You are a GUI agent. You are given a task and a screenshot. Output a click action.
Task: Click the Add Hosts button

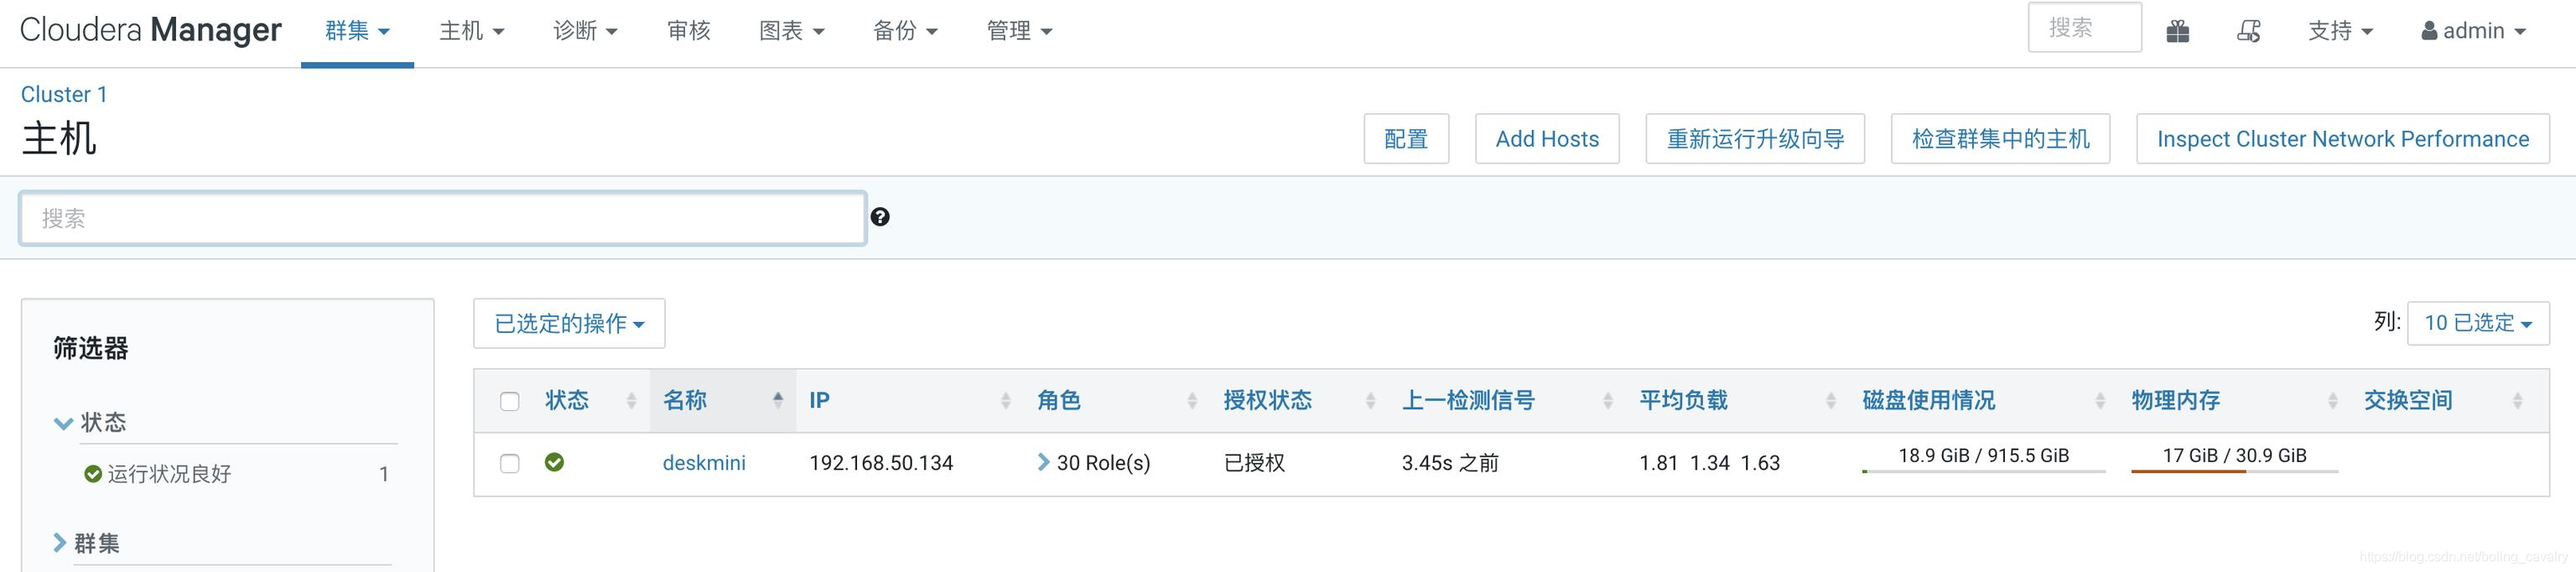(1547, 139)
